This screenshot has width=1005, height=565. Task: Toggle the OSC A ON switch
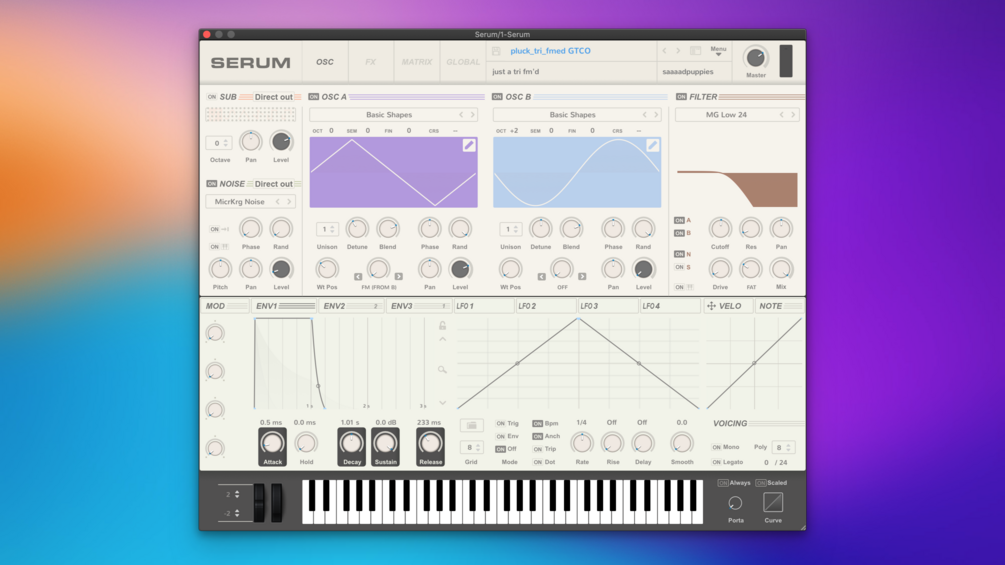313,97
